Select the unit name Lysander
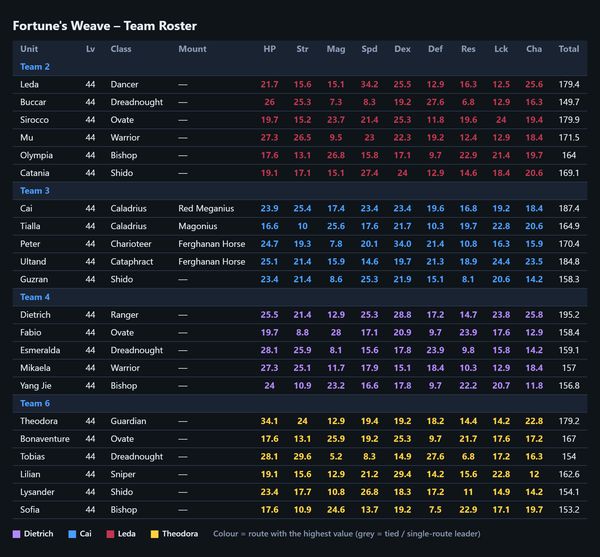600x557 pixels. [38, 492]
